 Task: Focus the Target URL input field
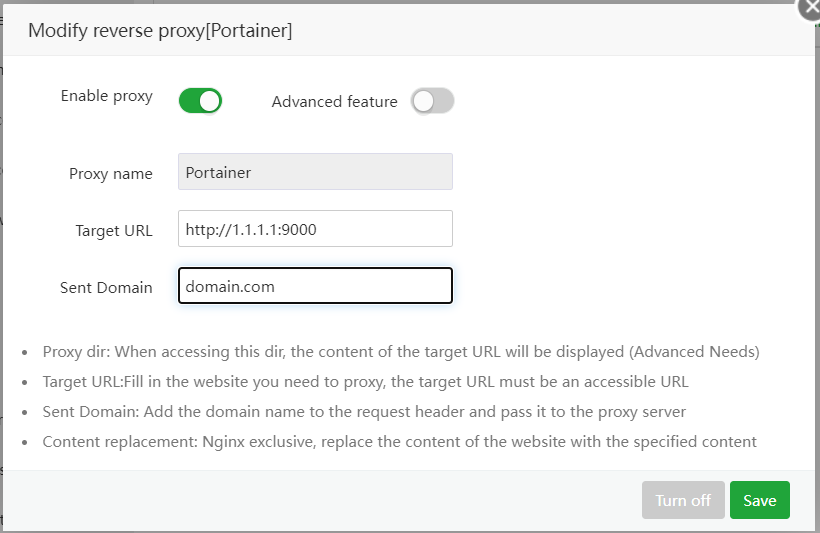tap(315, 229)
